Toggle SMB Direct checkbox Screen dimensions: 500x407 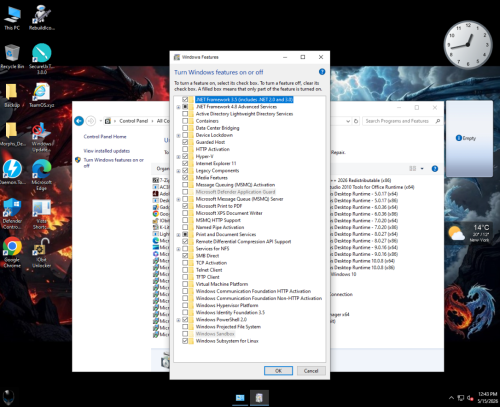(x=185, y=256)
